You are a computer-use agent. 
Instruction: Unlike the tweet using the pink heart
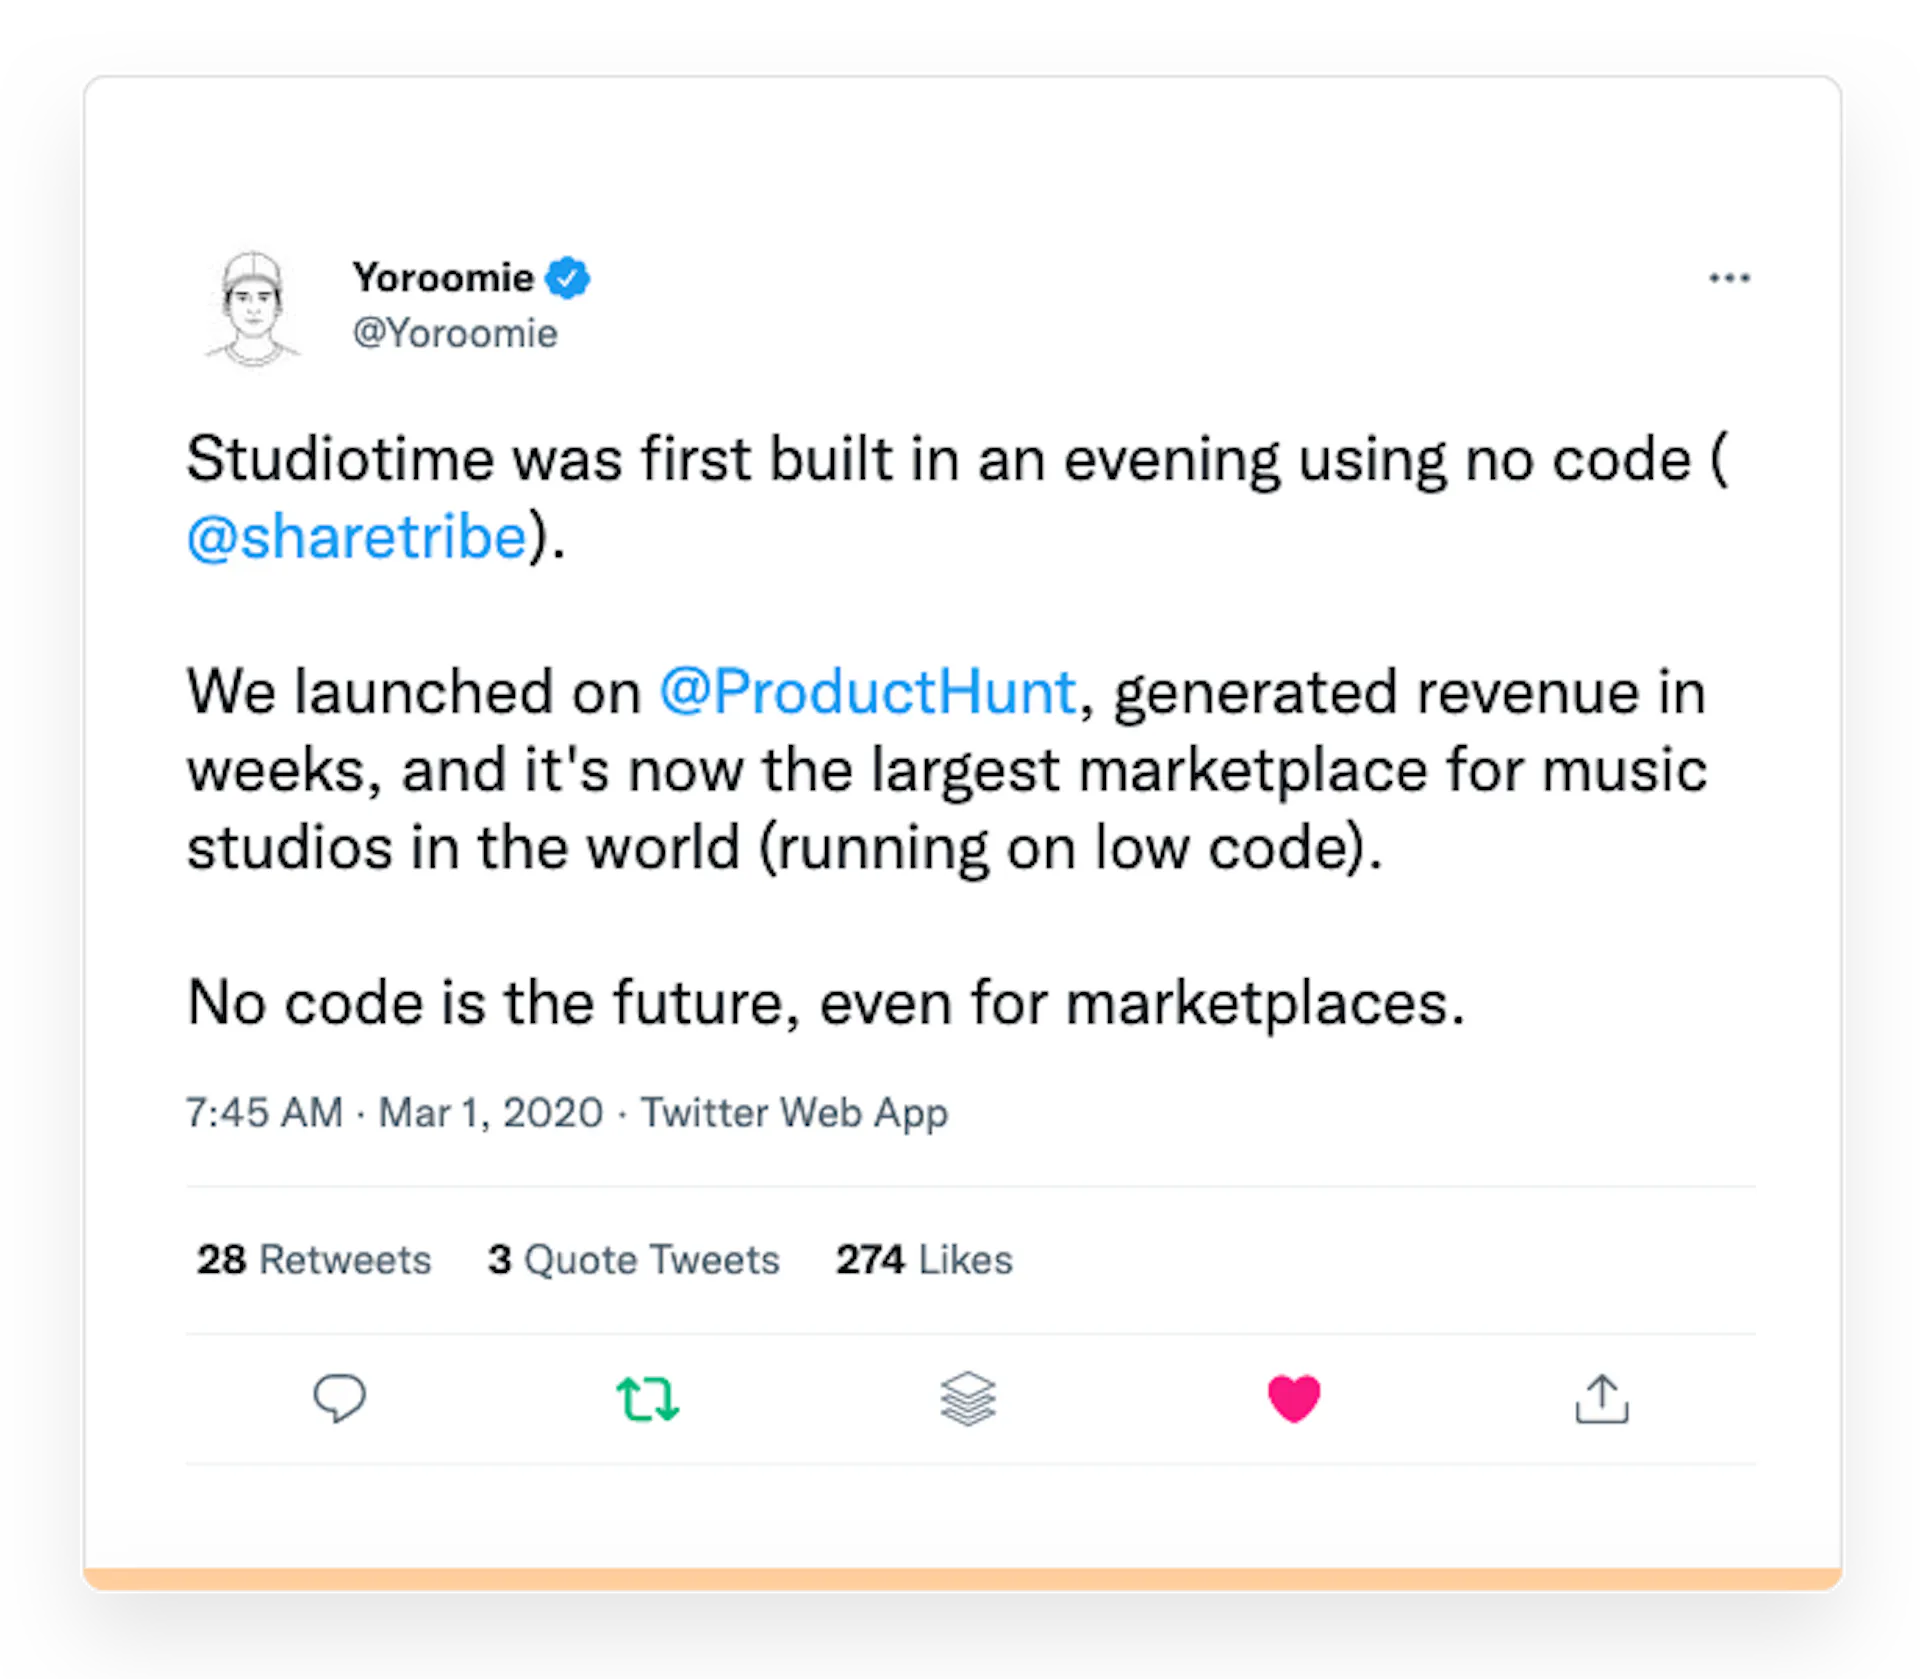[x=1295, y=1399]
